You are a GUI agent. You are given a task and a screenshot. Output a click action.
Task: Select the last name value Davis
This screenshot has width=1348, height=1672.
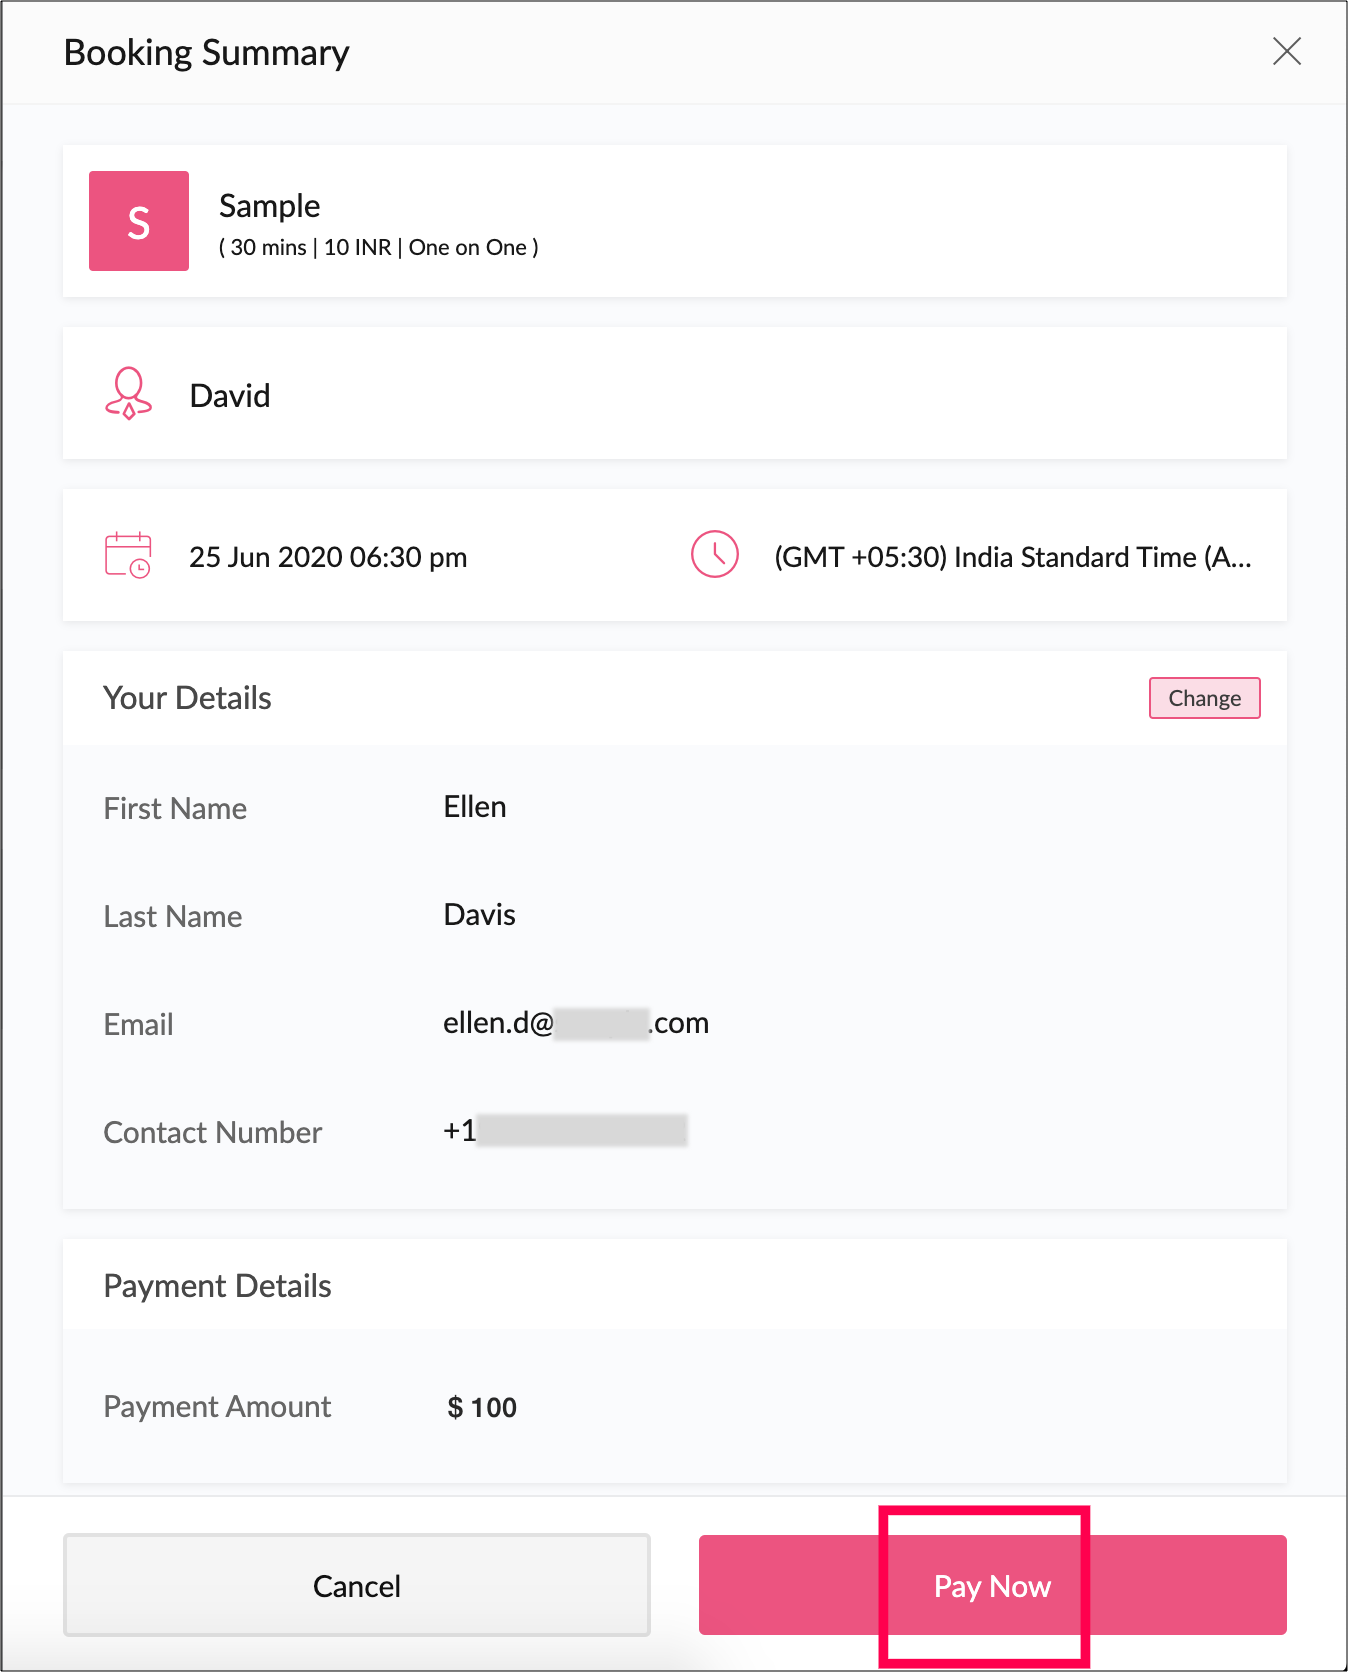[479, 915]
